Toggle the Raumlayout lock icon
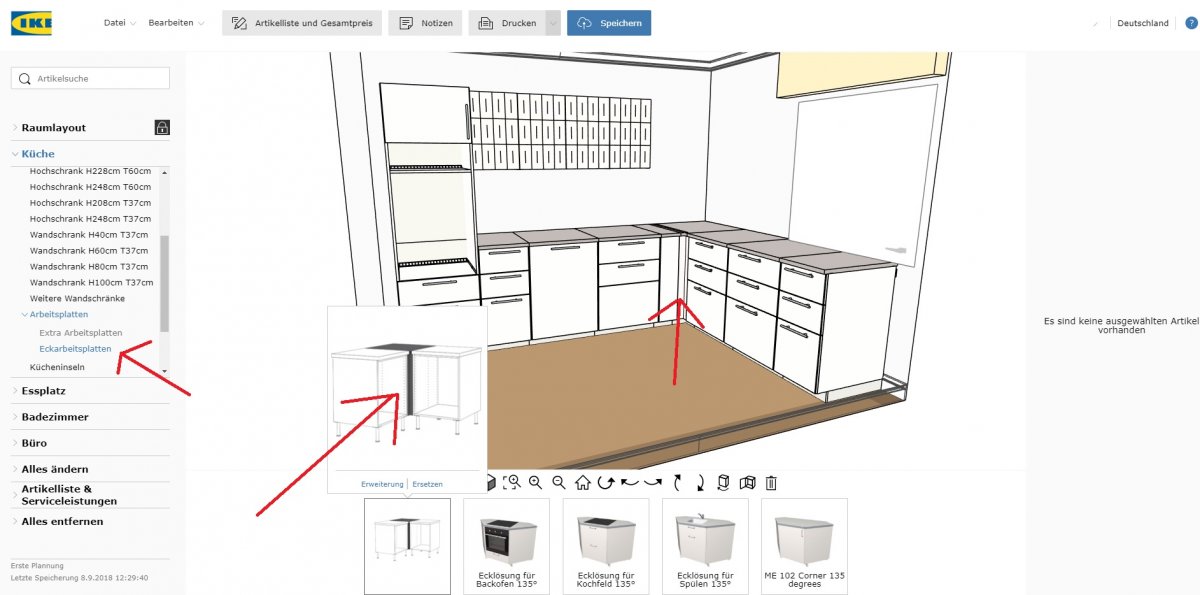The height and width of the screenshot is (595, 1200). 162,127
